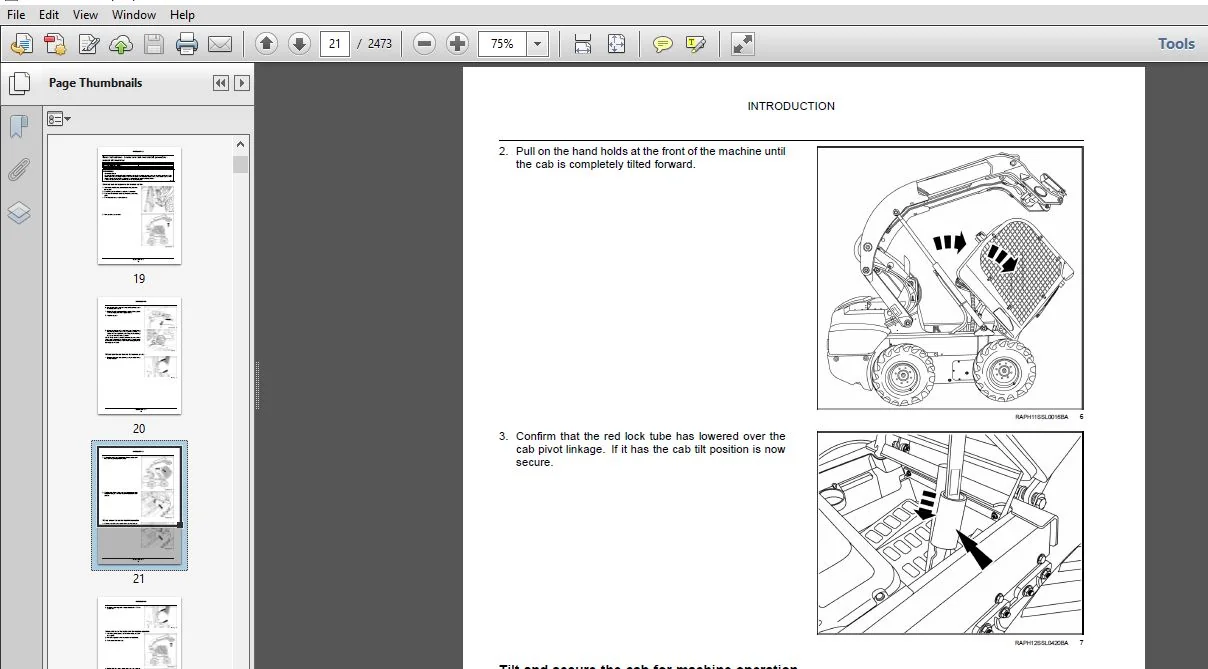Click the Edit/sign document icon

(89, 44)
